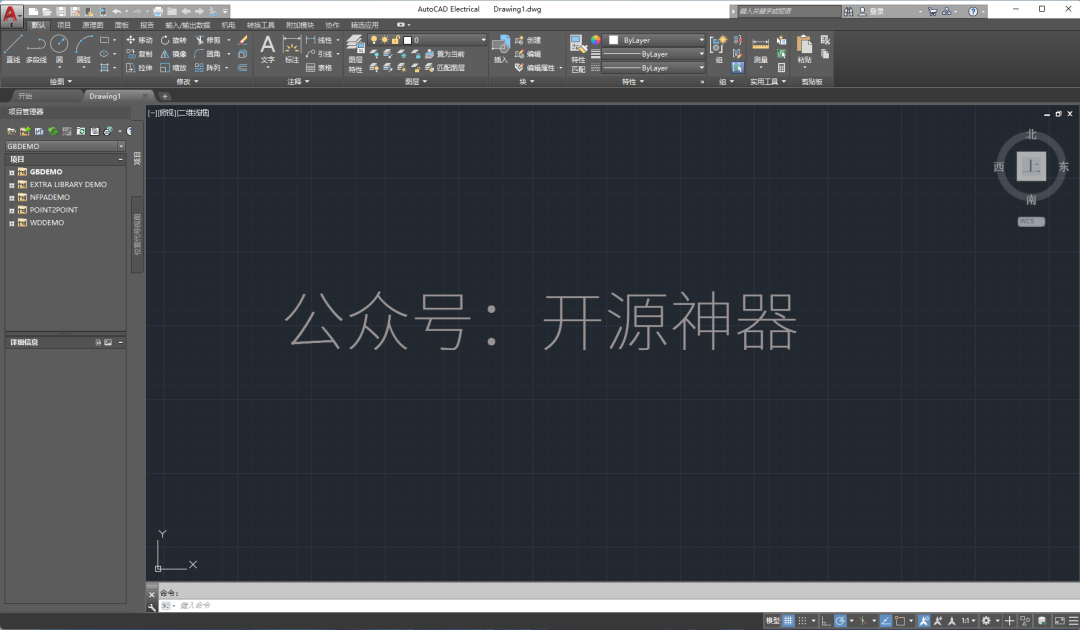Switch to the 原理图 (Schematic) ribbon tab
This screenshot has height=630, width=1080.
93,25
